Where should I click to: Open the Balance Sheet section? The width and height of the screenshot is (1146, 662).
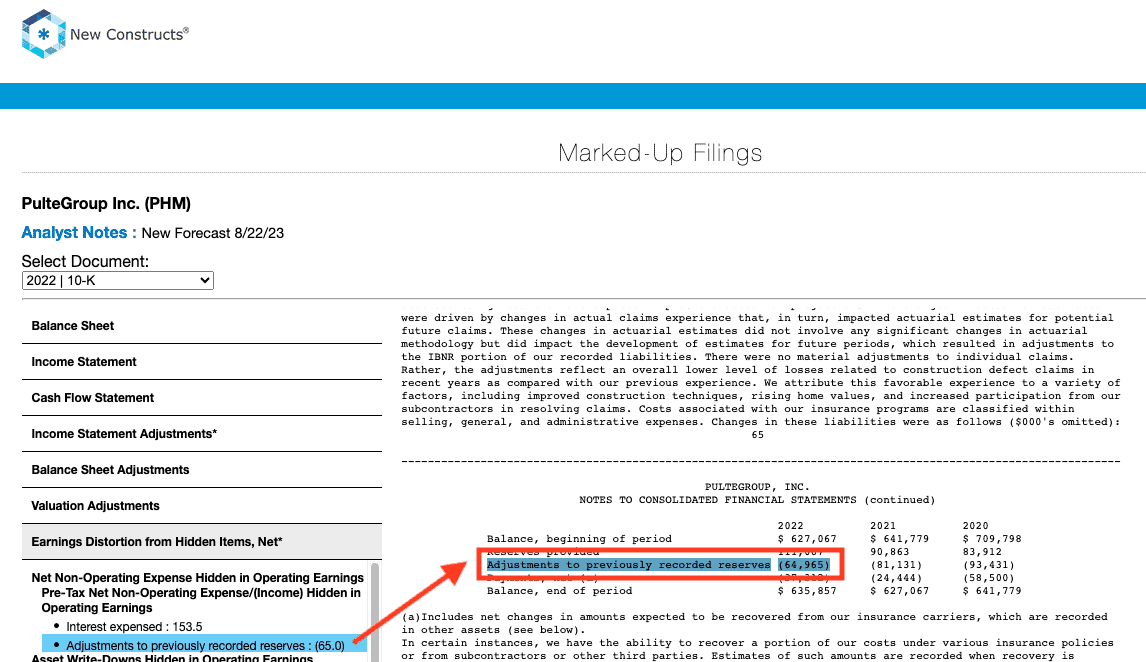tap(202, 326)
